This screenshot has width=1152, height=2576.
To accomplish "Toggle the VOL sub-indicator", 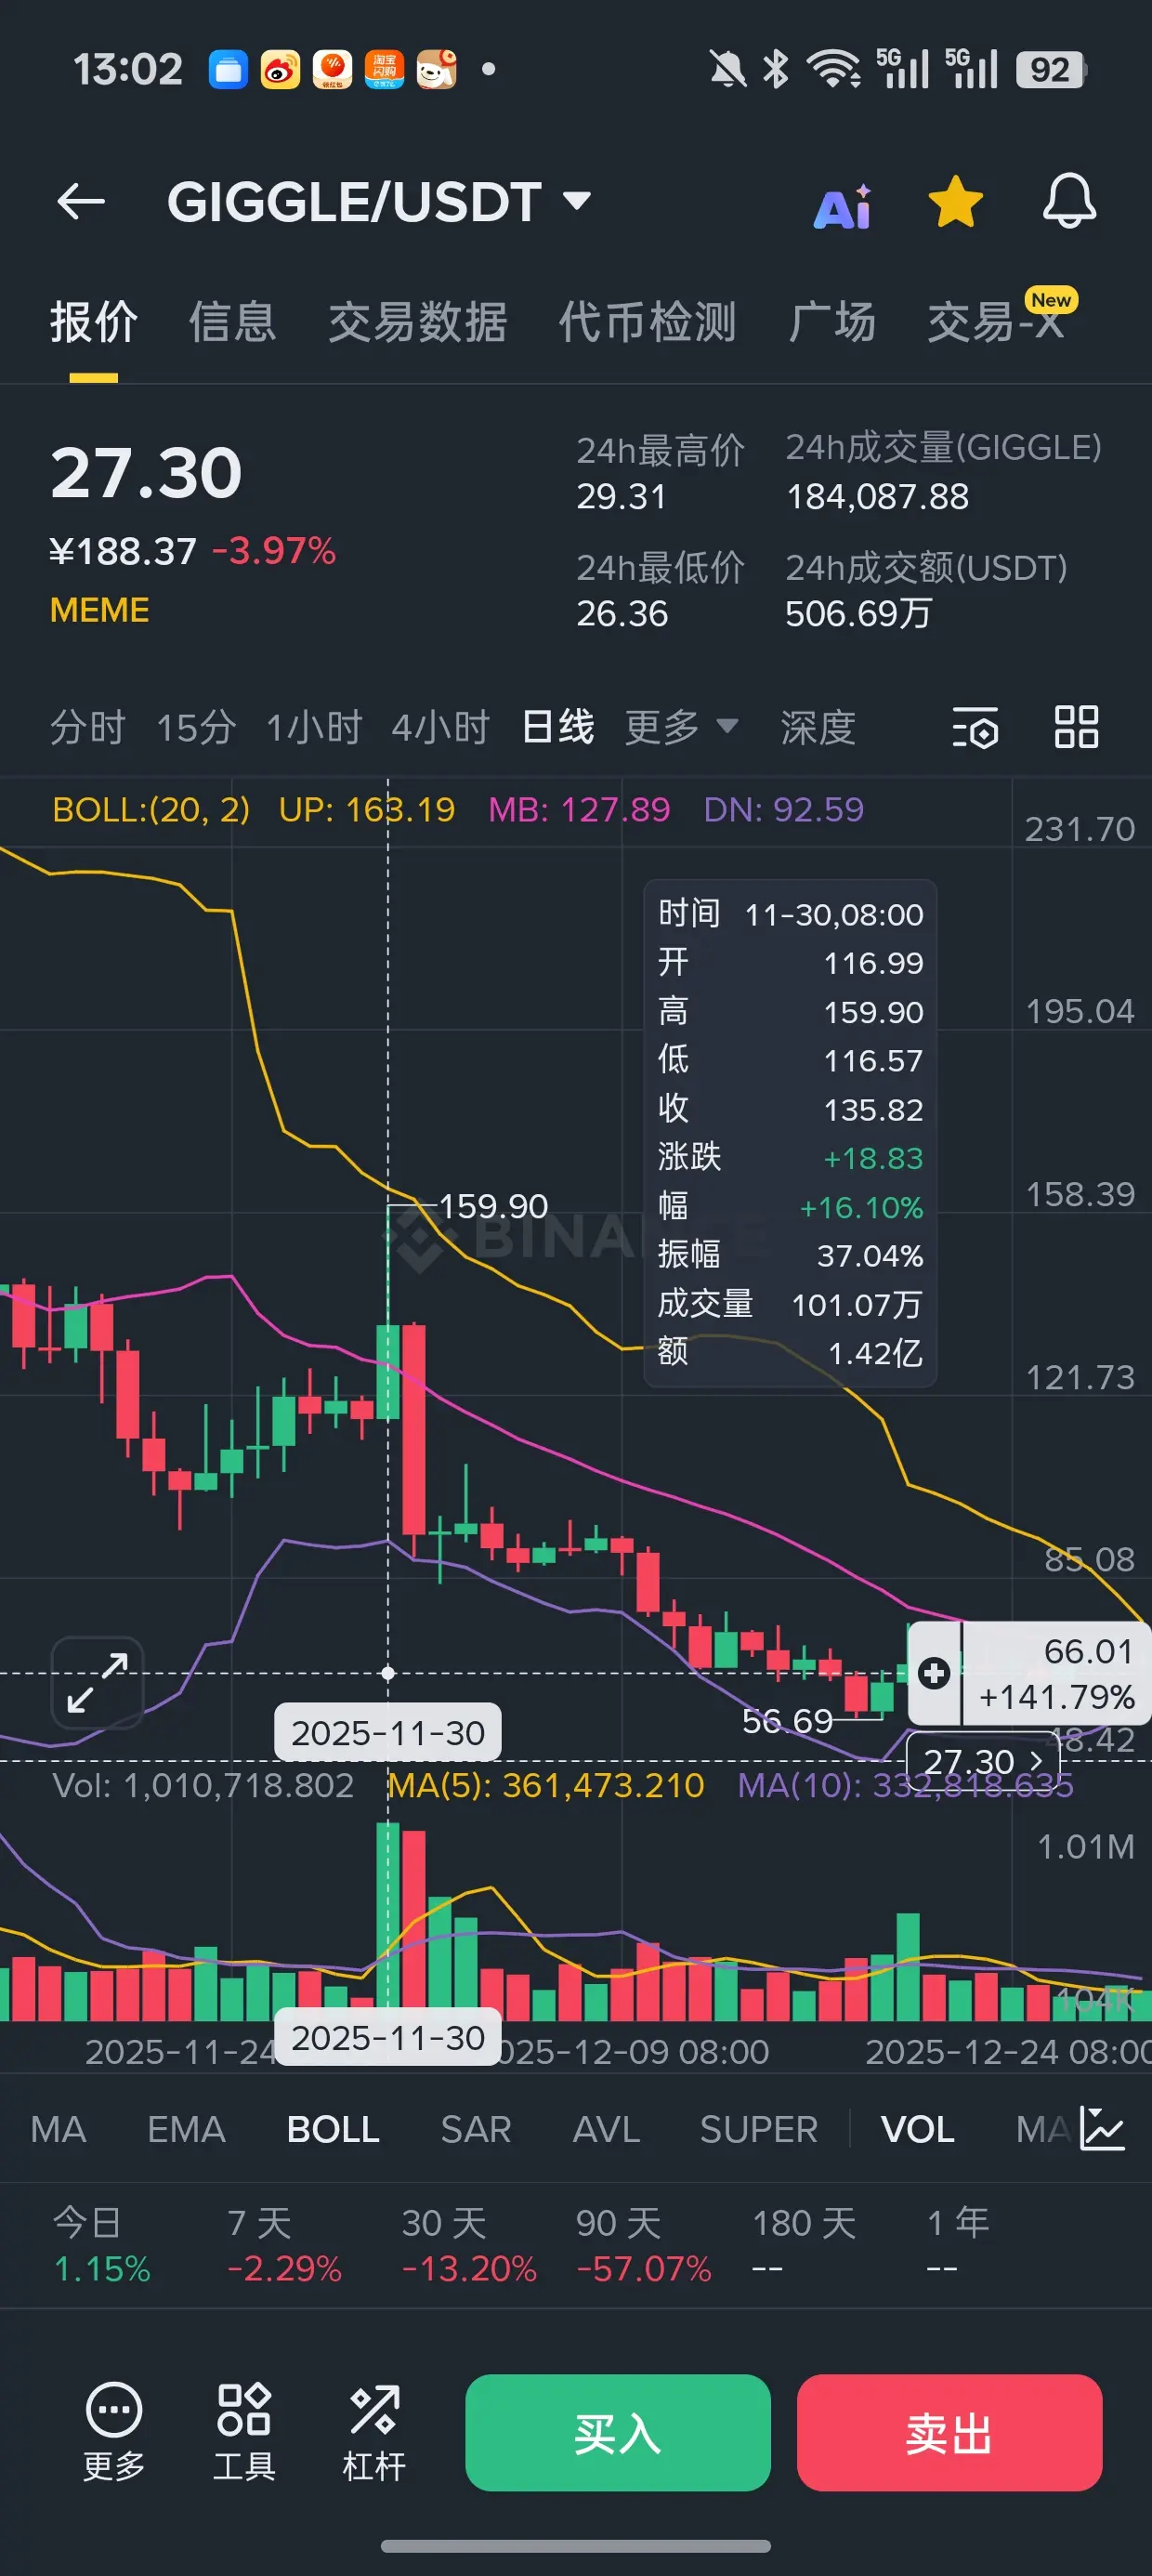I will 918,2129.
